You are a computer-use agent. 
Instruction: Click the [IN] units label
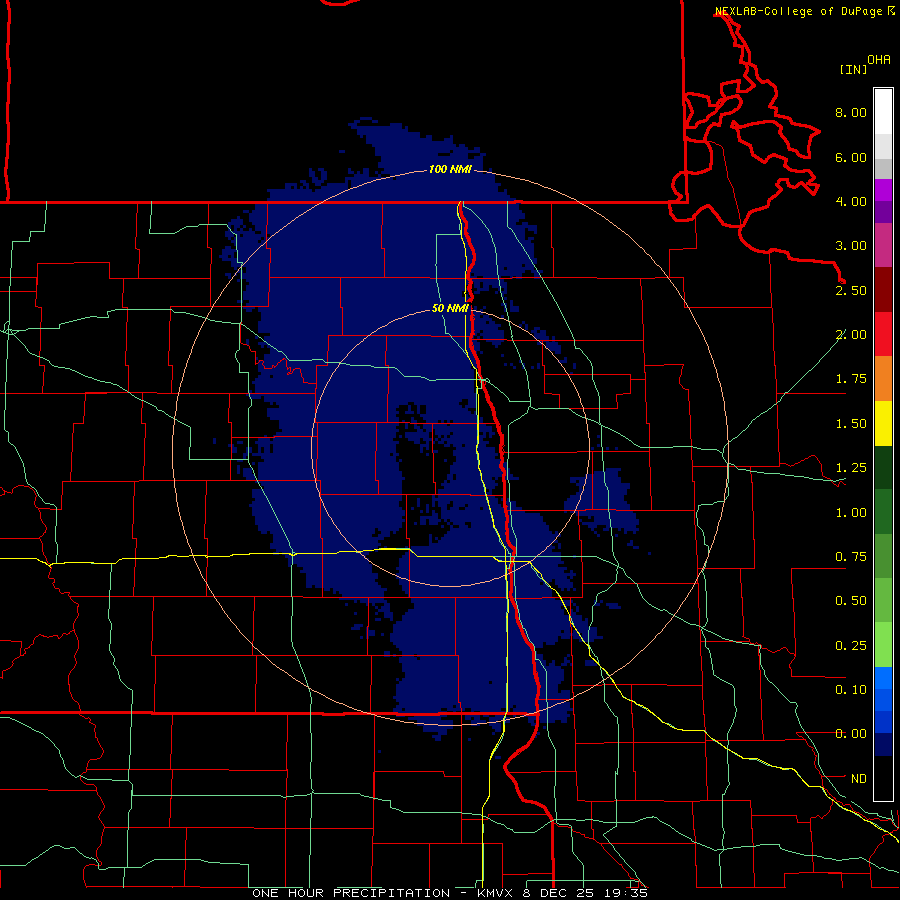point(853,69)
